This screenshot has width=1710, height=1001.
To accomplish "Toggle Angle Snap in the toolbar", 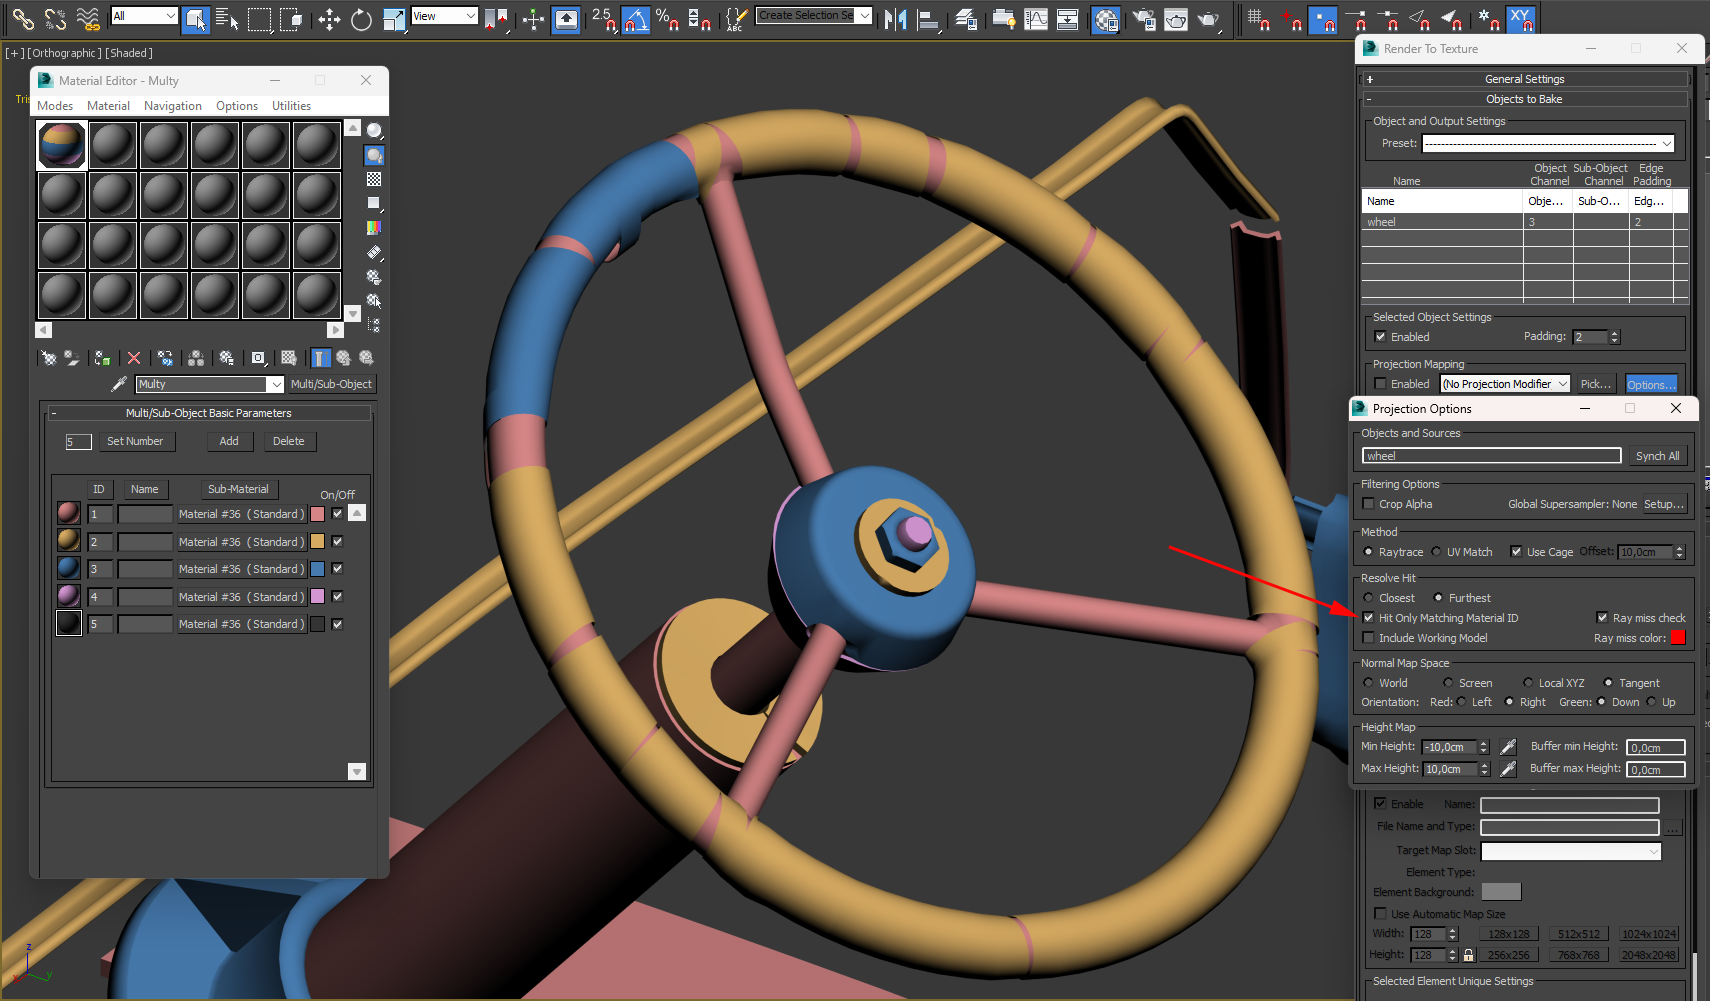I will tap(635, 19).
